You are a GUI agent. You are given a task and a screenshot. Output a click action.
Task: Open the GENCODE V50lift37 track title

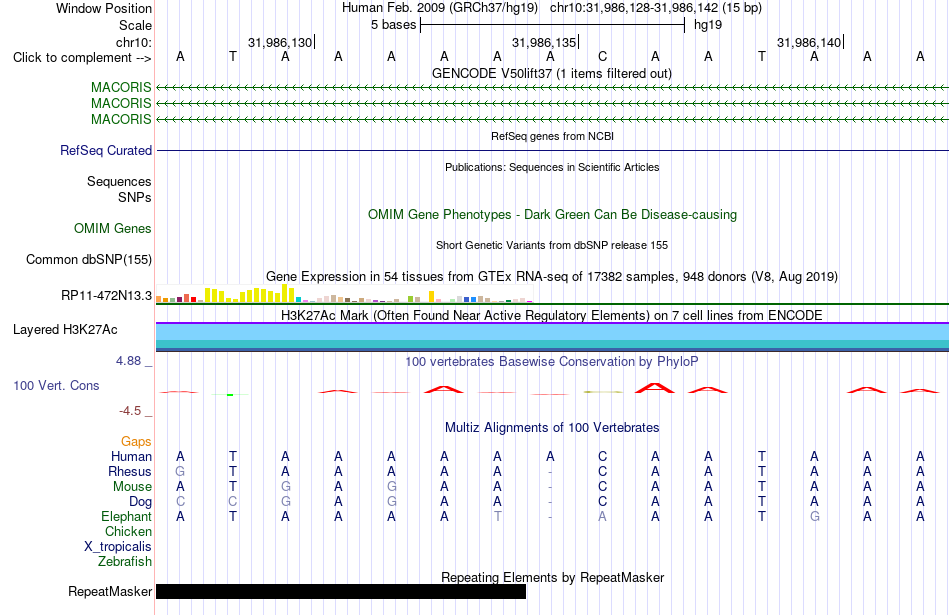coord(551,73)
